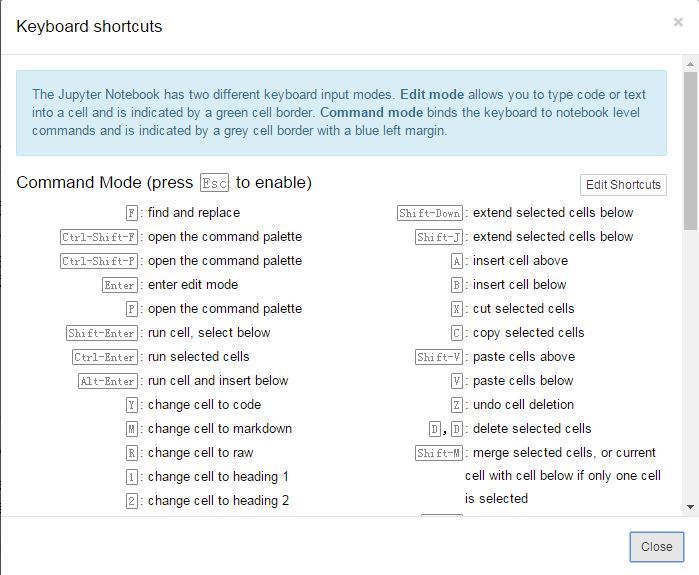Click the Ctrl-Shift-P key badge

tap(100, 261)
